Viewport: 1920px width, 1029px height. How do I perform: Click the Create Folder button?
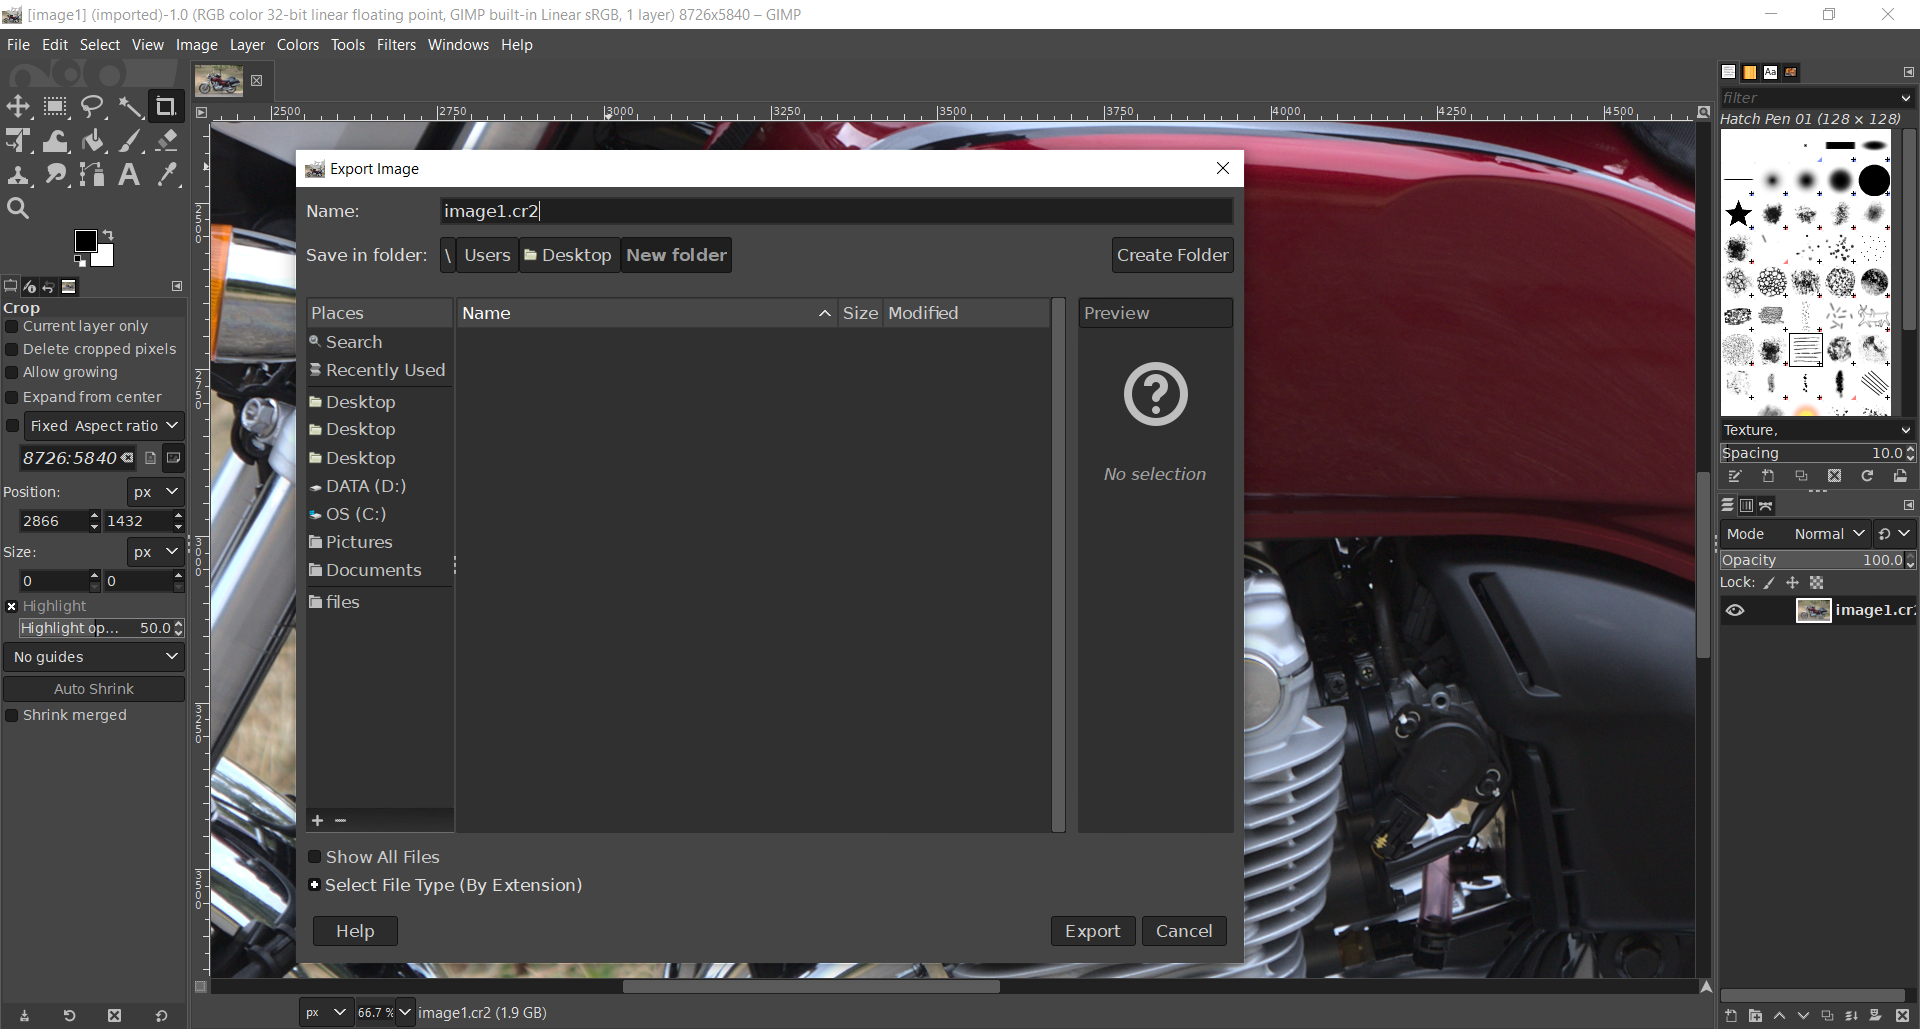click(1172, 255)
